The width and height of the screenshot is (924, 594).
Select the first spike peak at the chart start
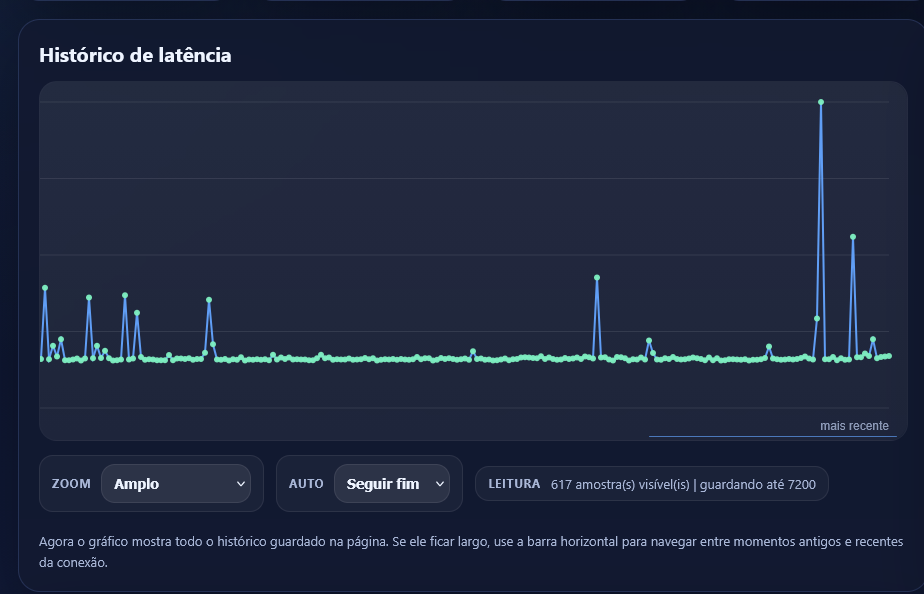pyautogui.click(x=45, y=288)
